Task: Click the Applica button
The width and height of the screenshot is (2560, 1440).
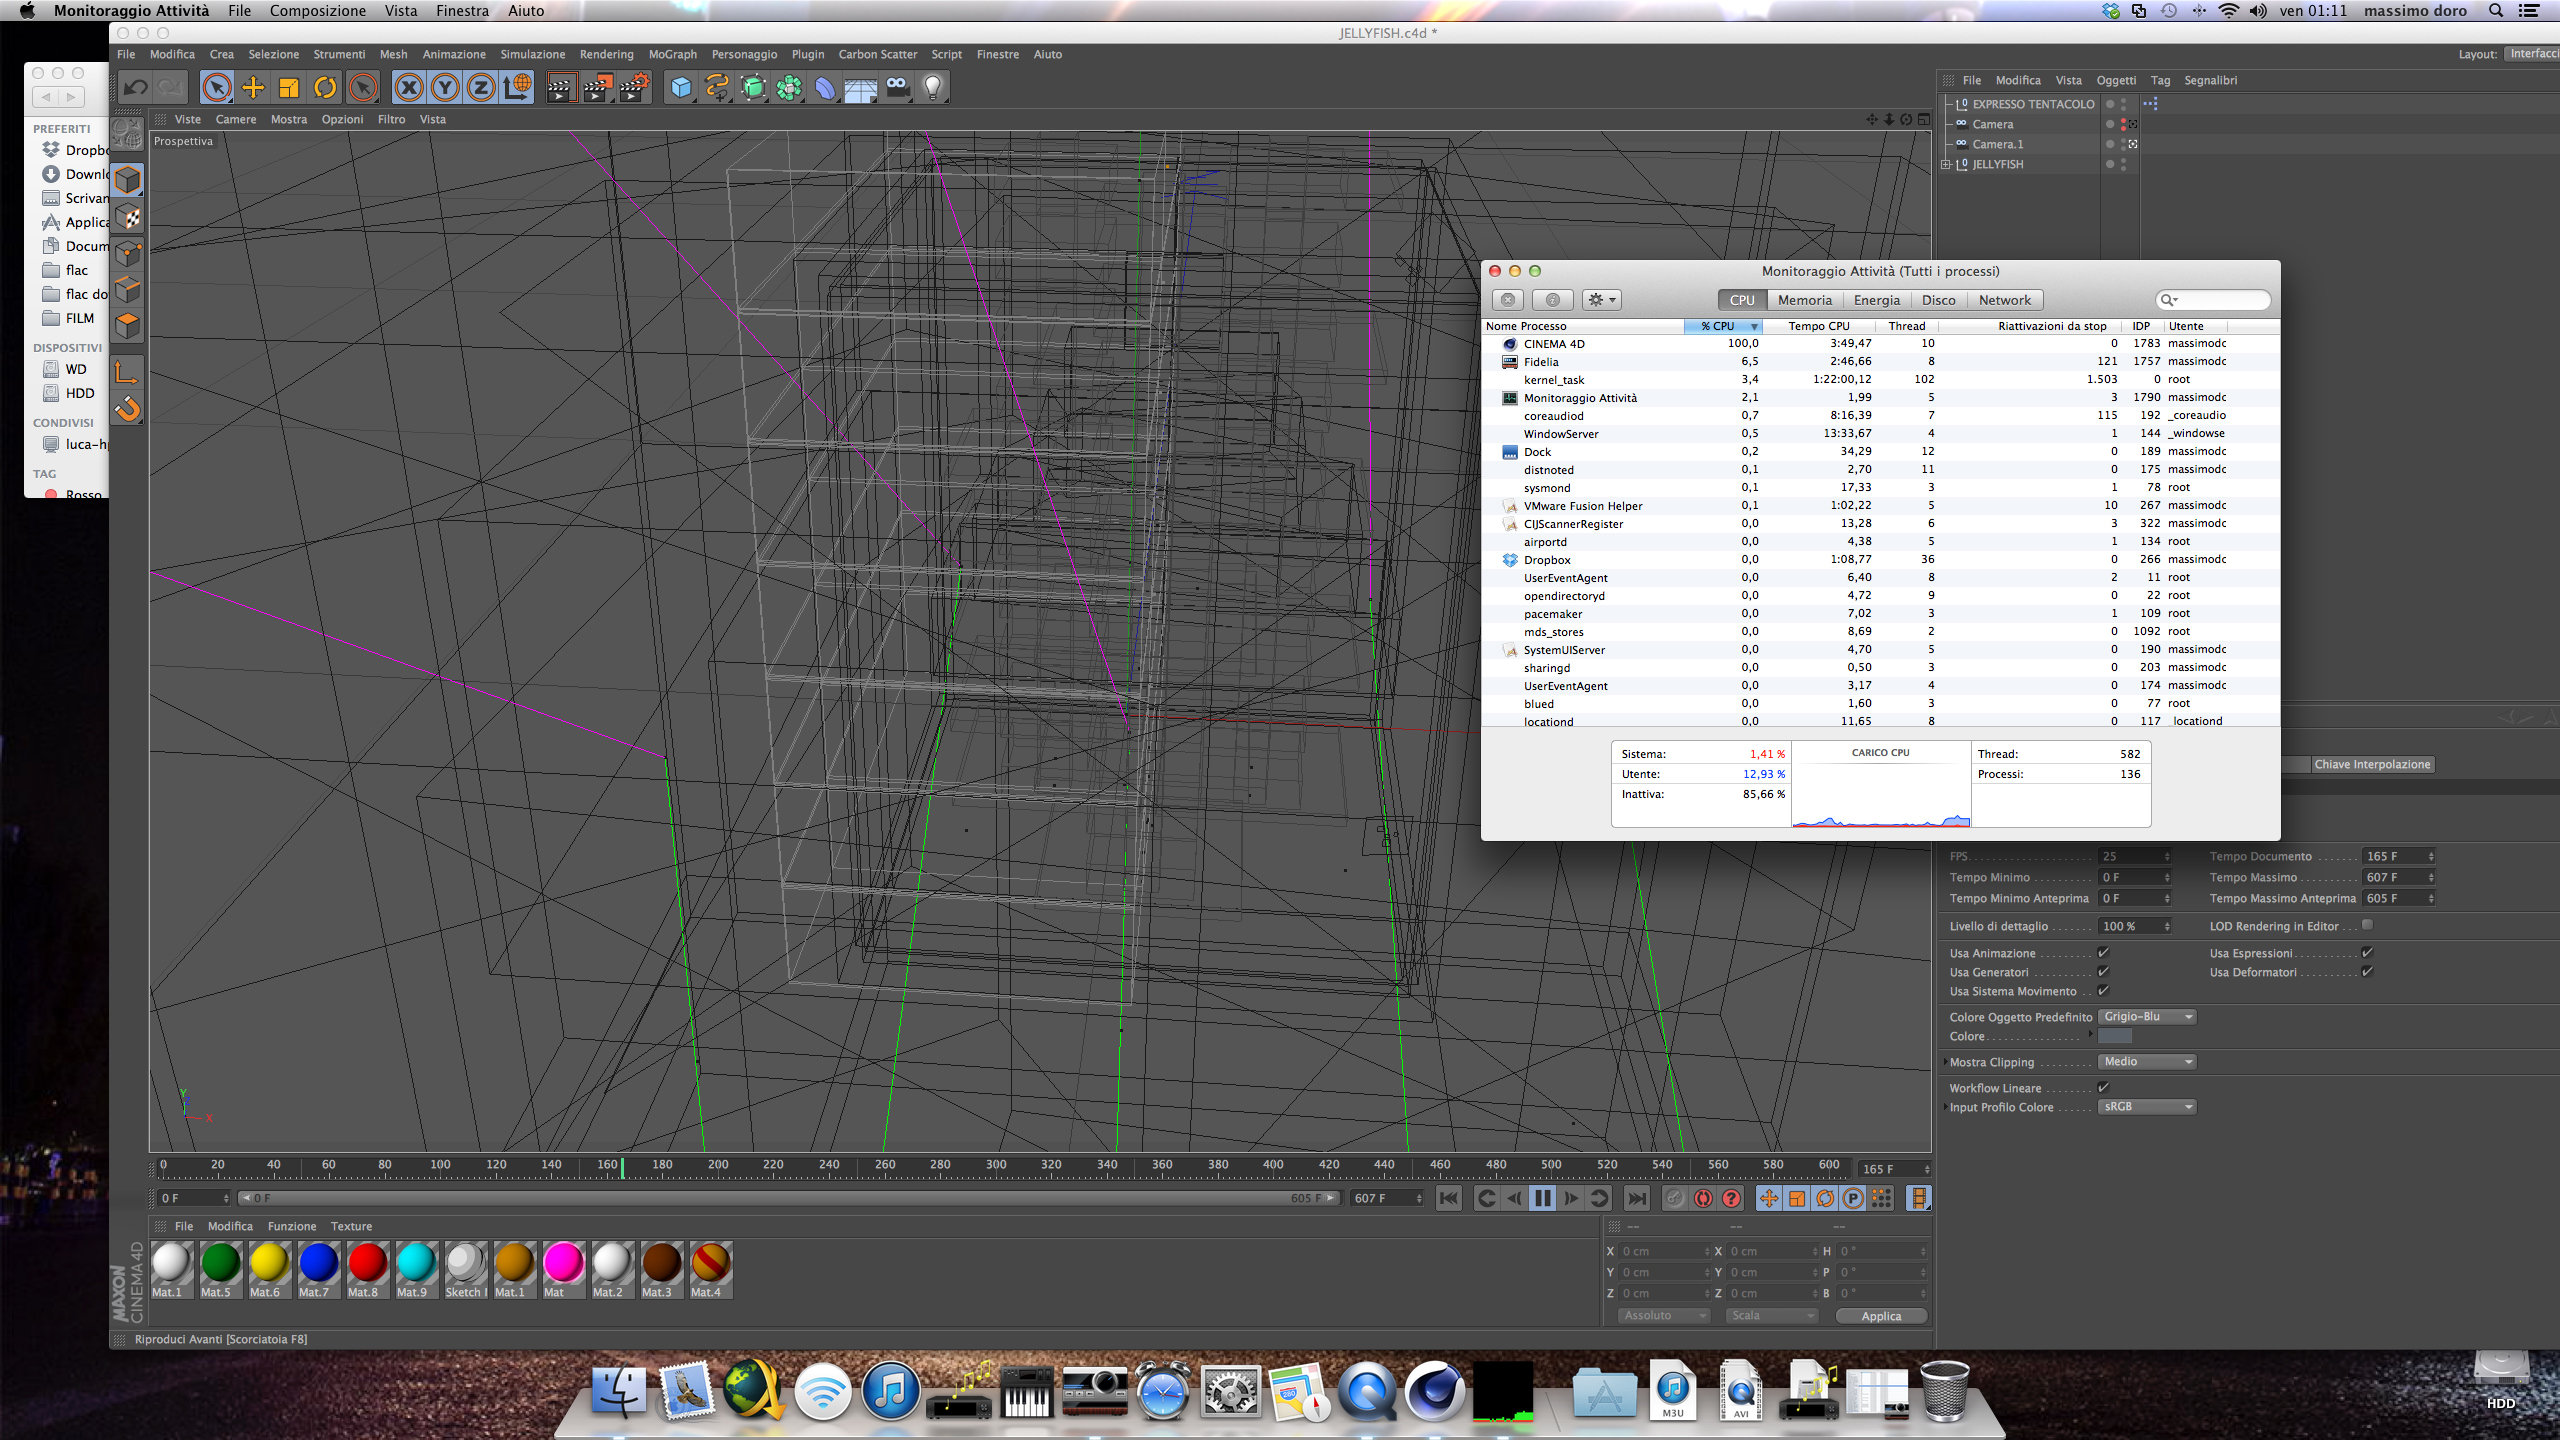Action: click(1880, 1316)
